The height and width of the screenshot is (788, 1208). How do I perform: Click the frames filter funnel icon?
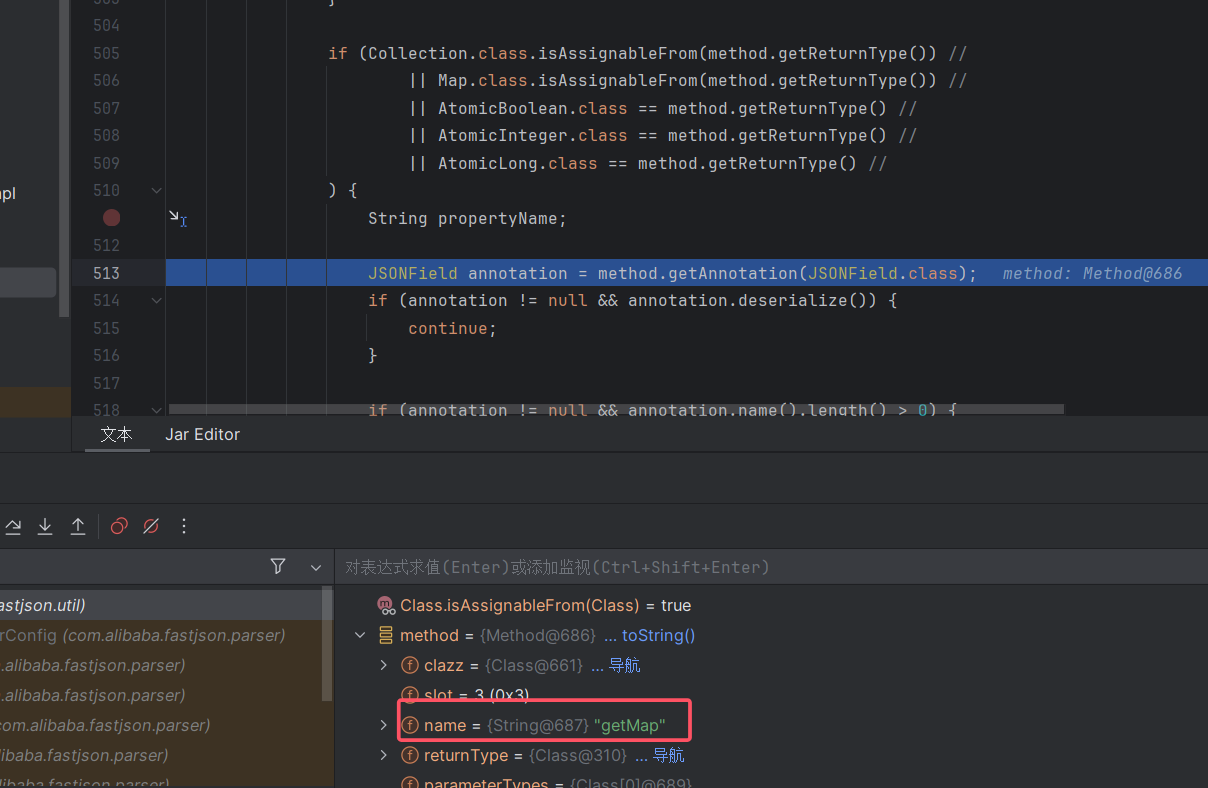(x=278, y=566)
